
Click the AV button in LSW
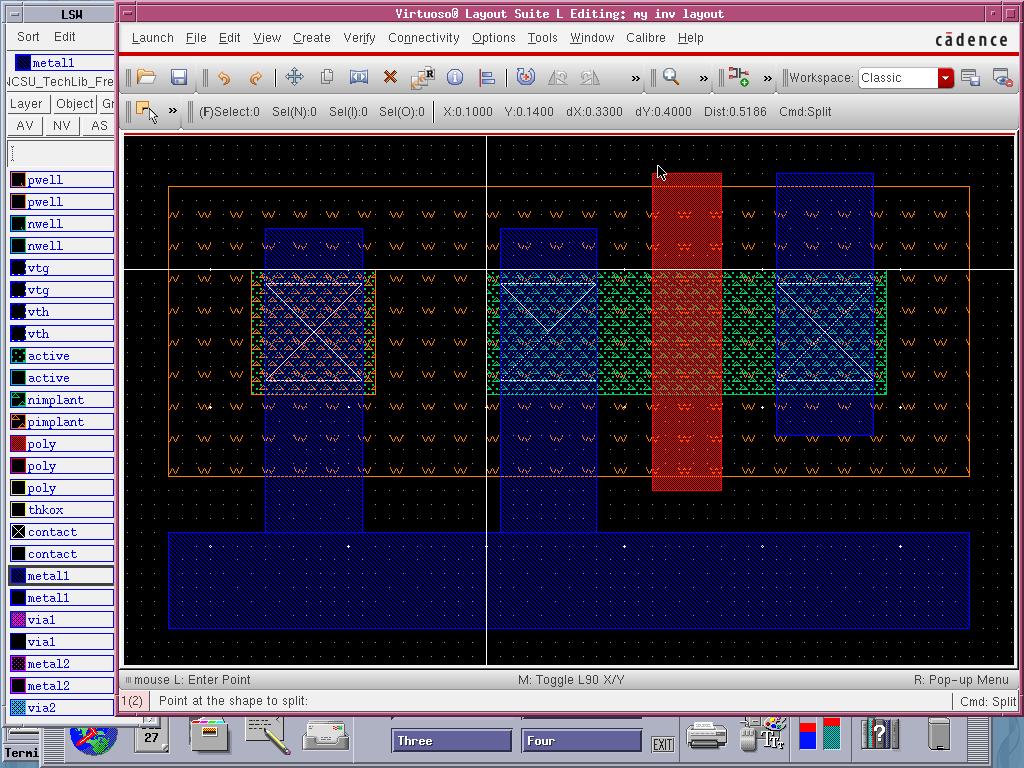pyautogui.click(x=25, y=125)
